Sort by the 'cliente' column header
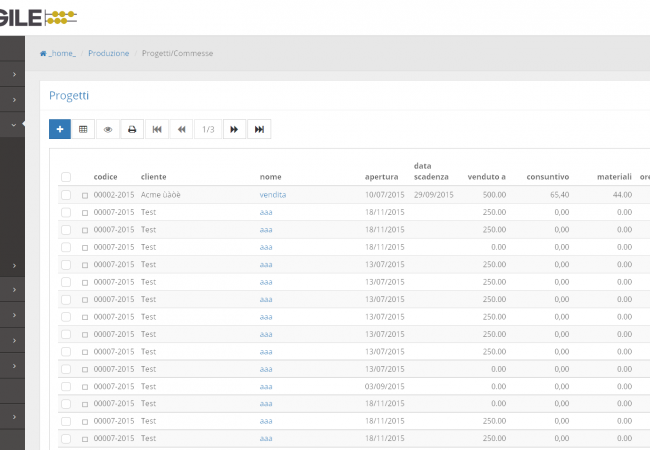The height and width of the screenshot is (450, 650). (153, 177)
